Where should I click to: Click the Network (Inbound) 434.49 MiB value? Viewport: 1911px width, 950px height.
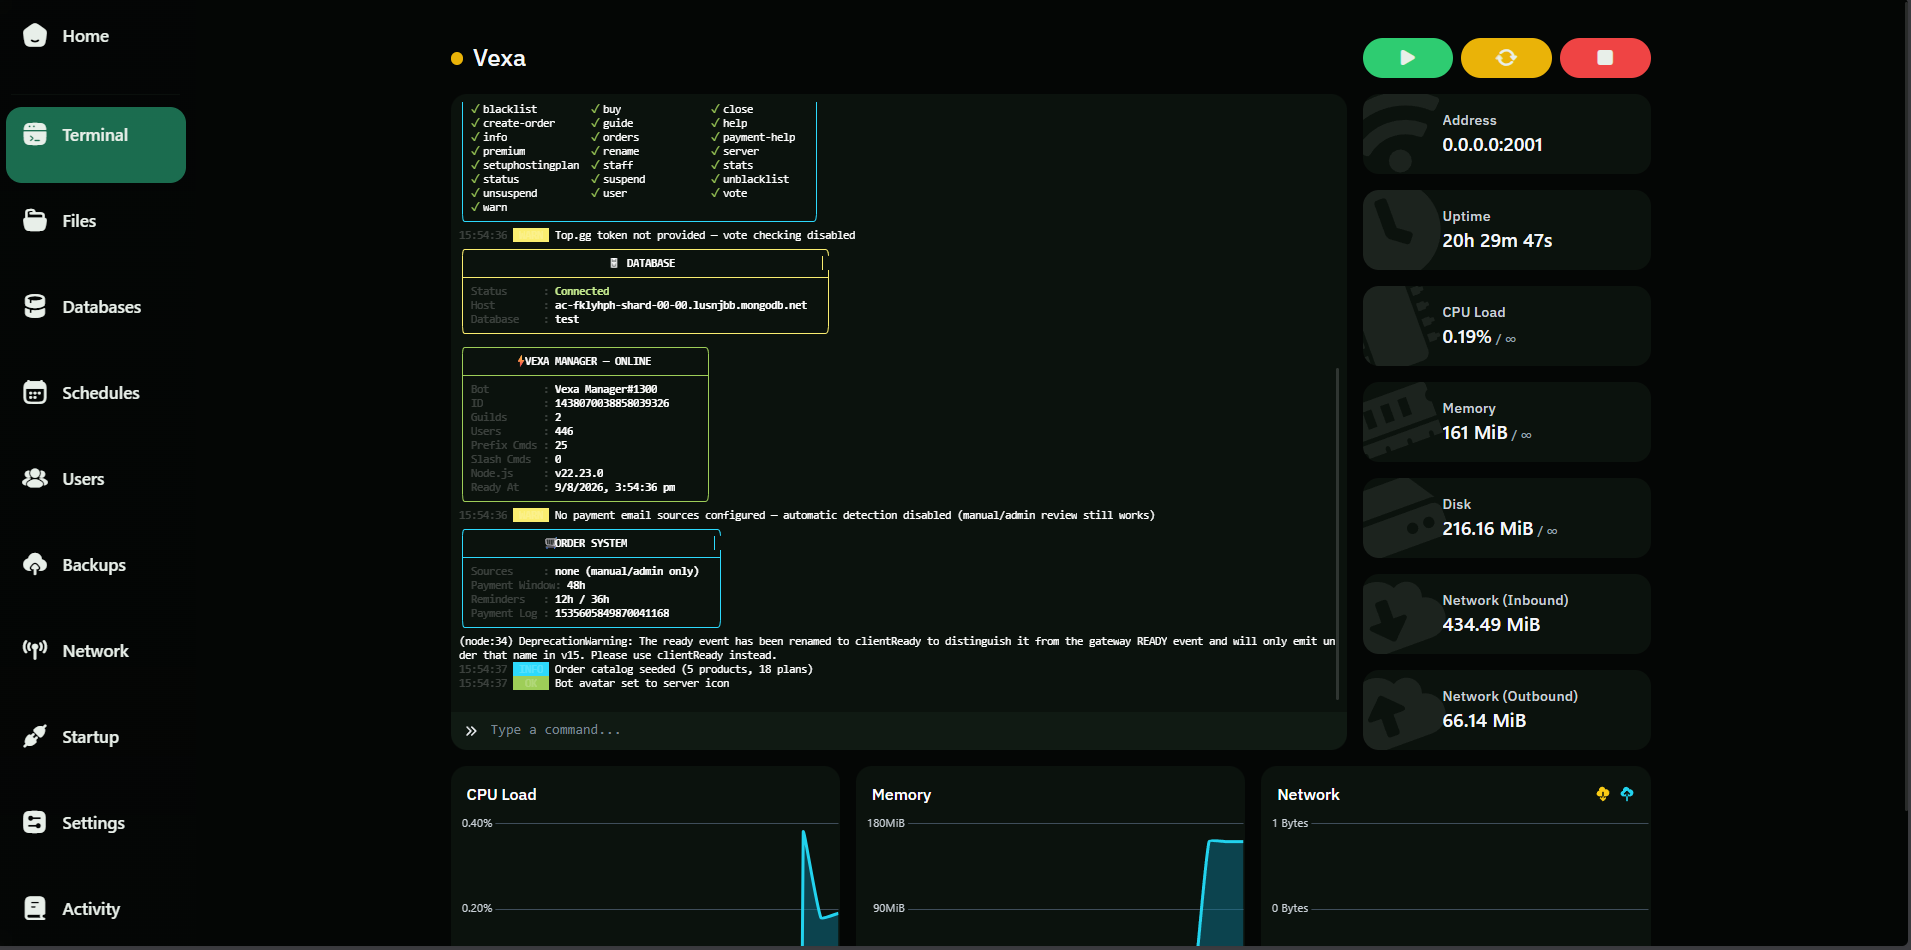coord(1491,625)
